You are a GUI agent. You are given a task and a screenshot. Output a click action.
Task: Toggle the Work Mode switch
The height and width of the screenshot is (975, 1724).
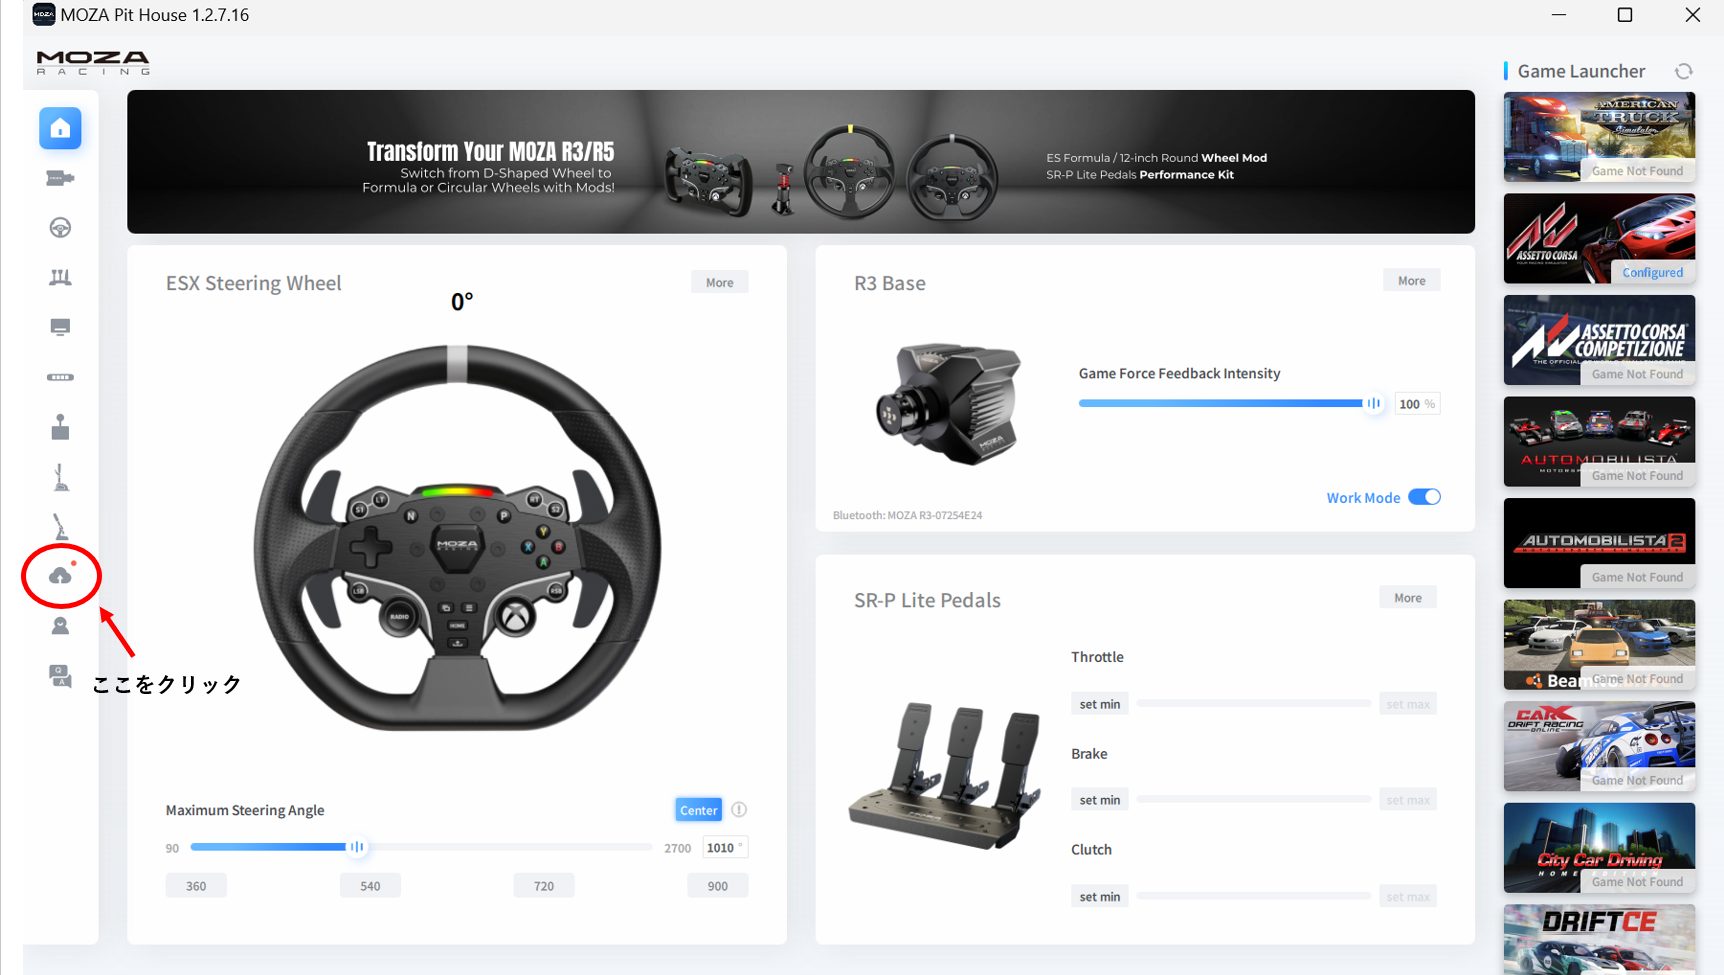[x=1424, y=497]
